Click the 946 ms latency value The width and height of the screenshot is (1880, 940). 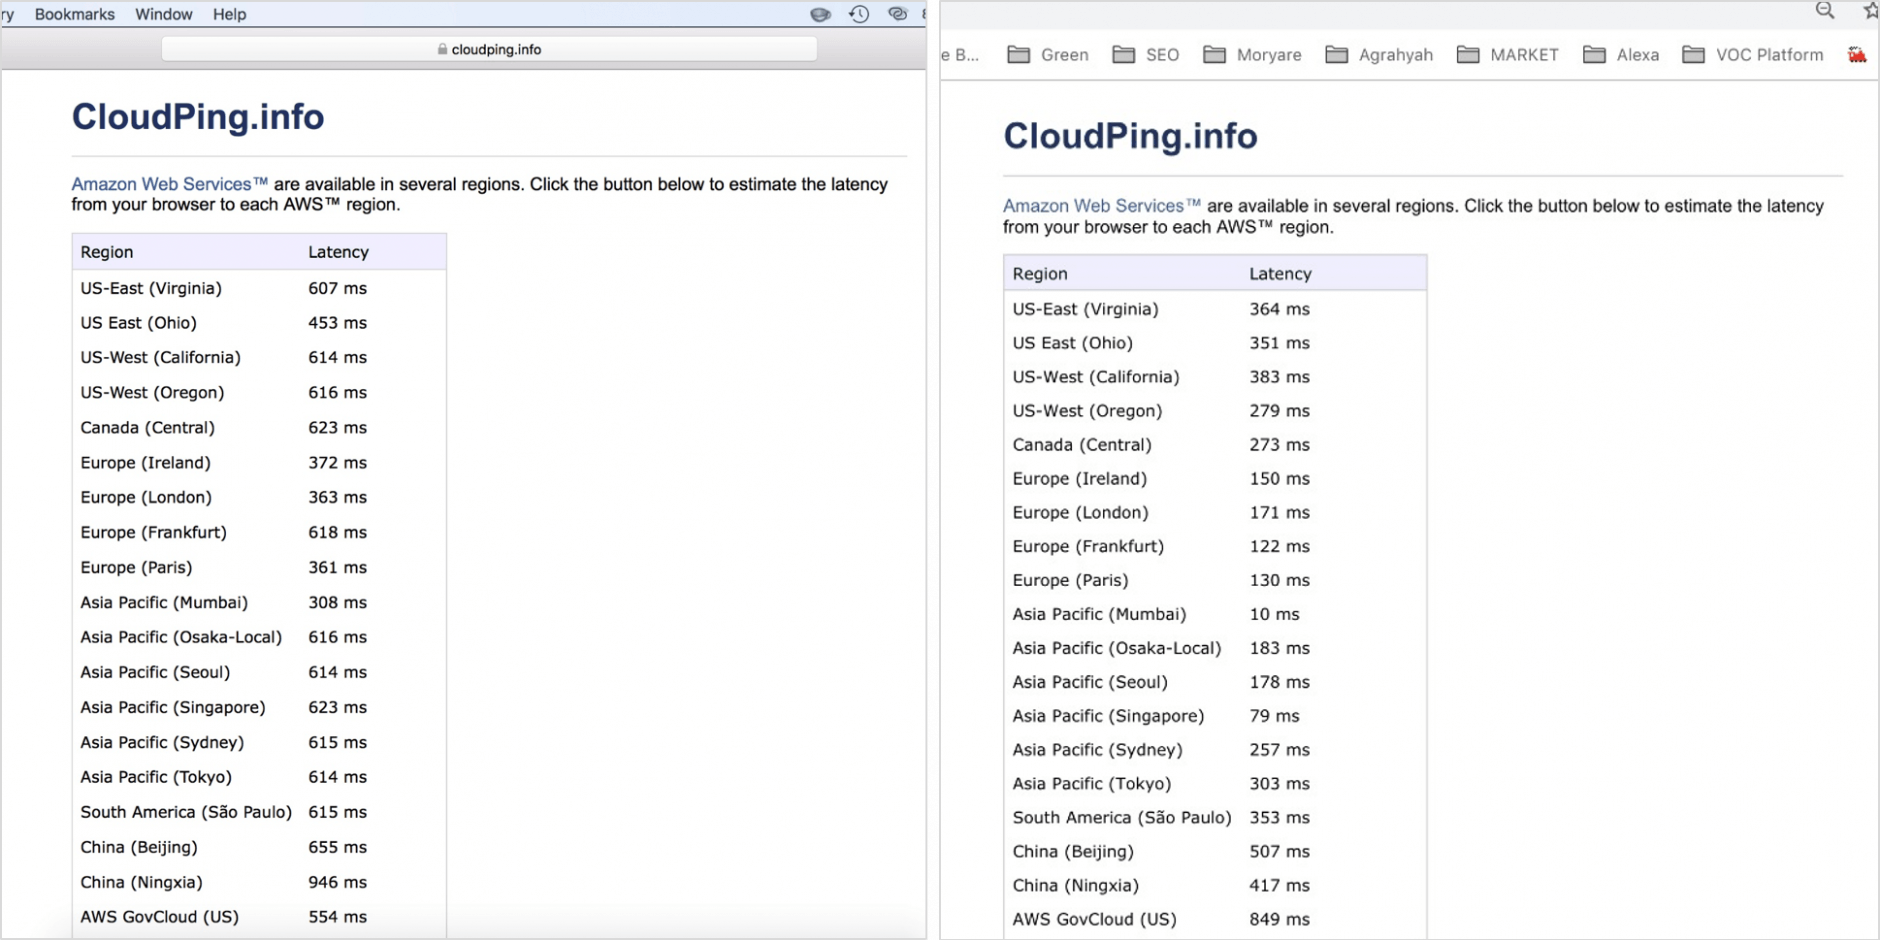click(337, 883)
